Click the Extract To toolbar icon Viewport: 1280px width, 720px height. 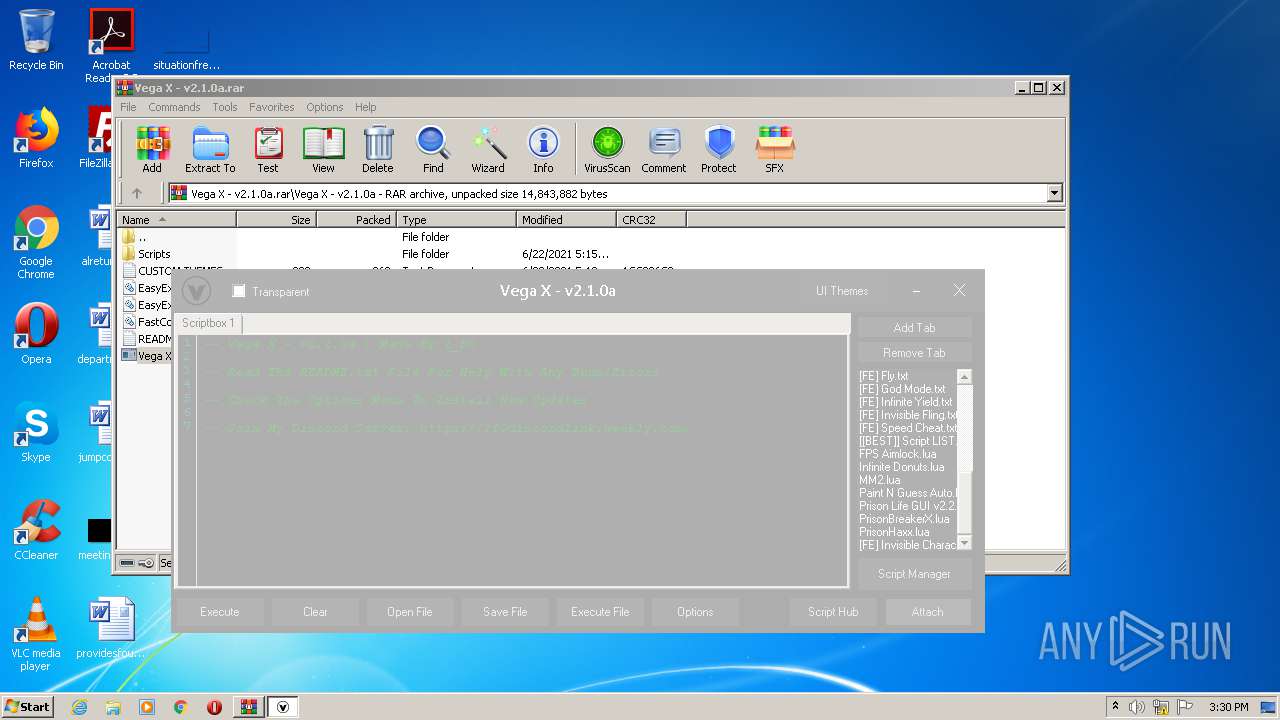(210, 150)
